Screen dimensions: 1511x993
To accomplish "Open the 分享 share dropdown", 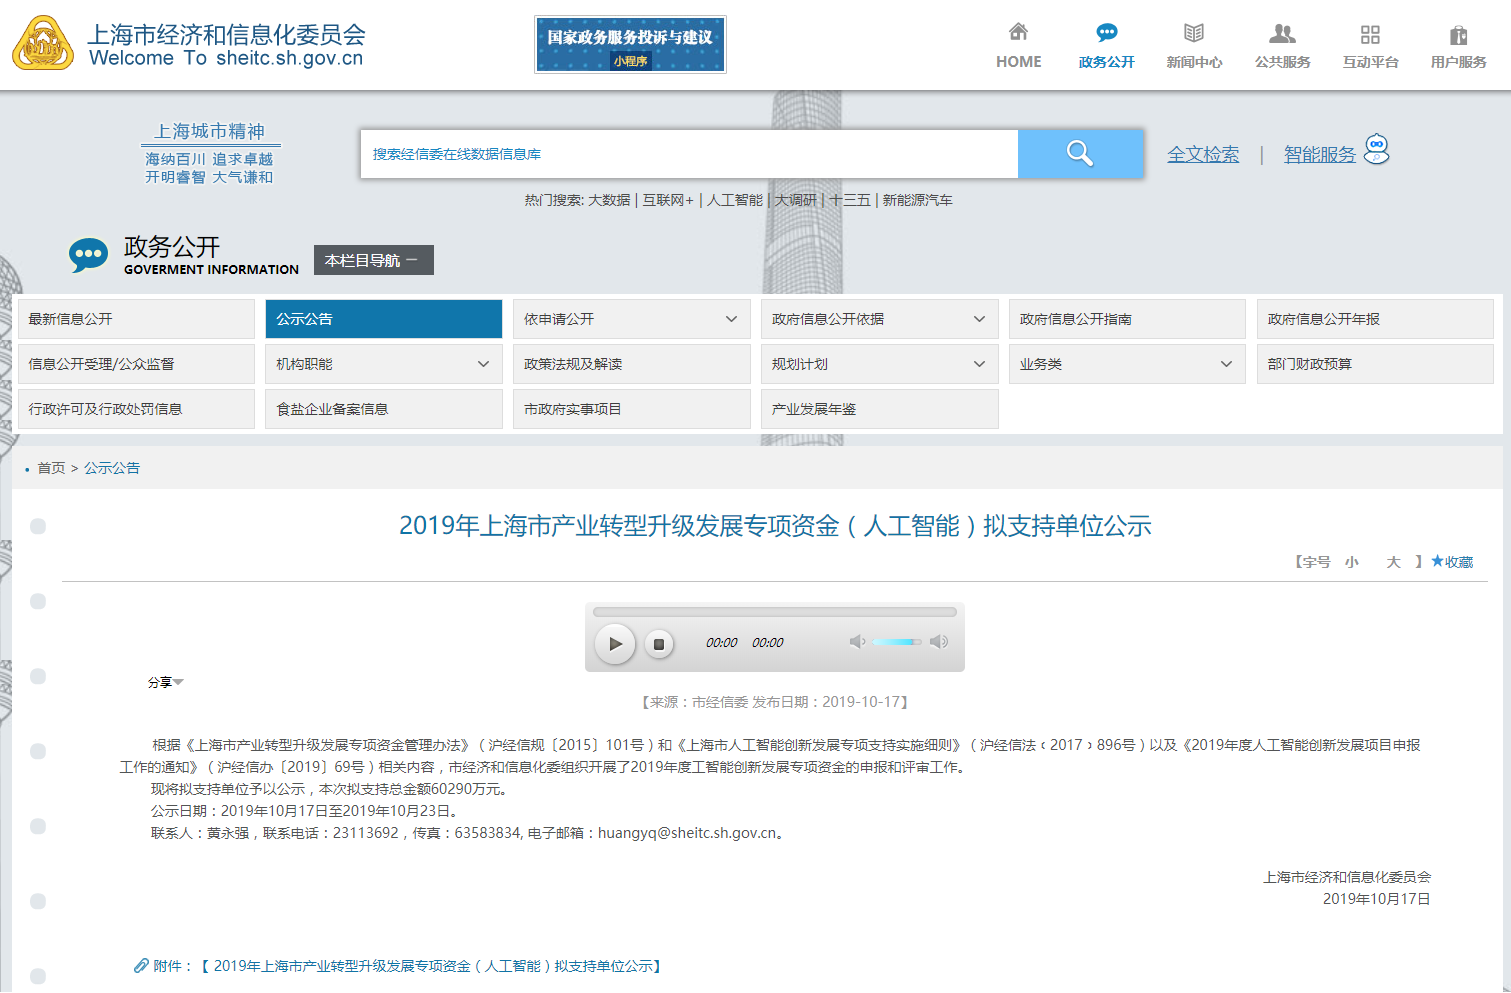I will 165,682.
